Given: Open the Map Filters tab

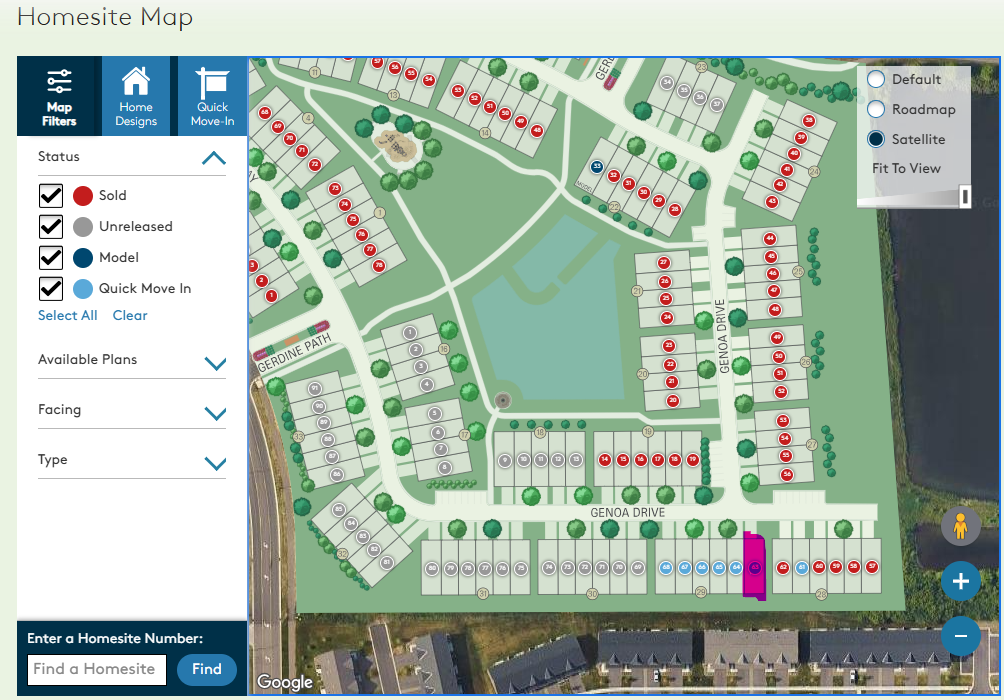Looking at the screenshot, I should point(59,96).
